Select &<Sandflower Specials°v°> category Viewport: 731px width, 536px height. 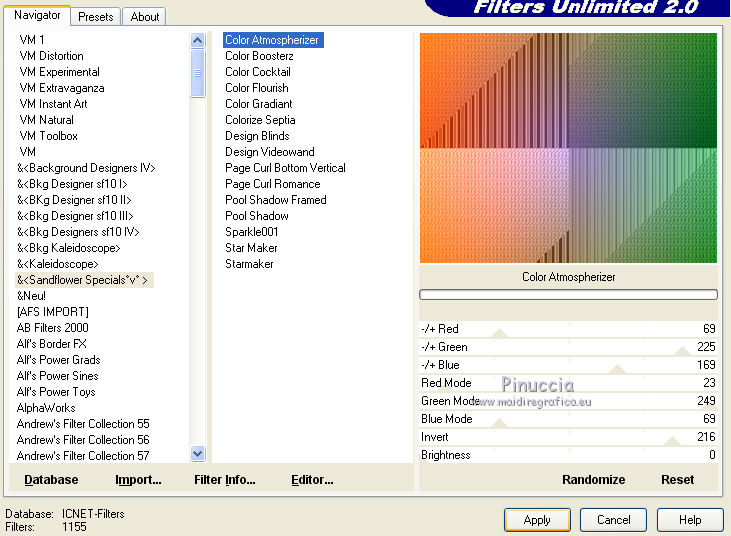coord(83,280)
